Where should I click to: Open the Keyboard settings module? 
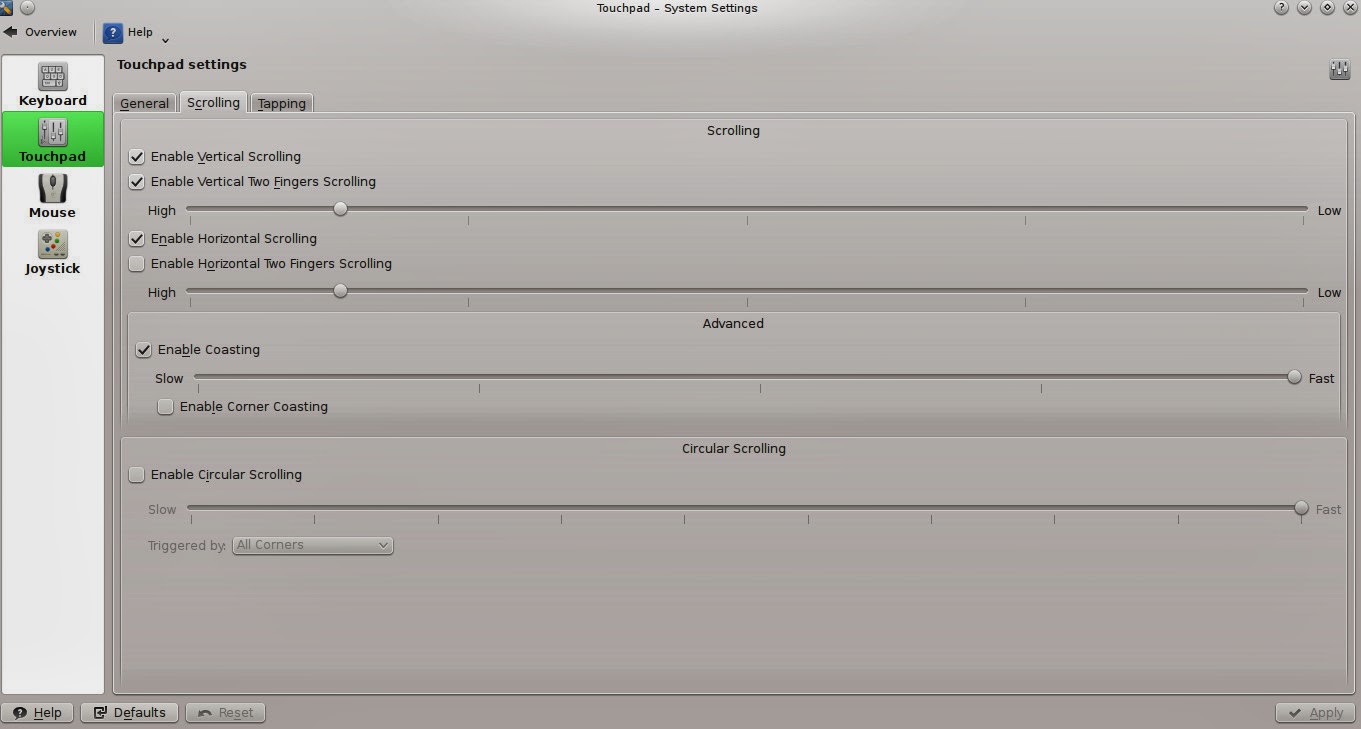(x=52, y=84)
